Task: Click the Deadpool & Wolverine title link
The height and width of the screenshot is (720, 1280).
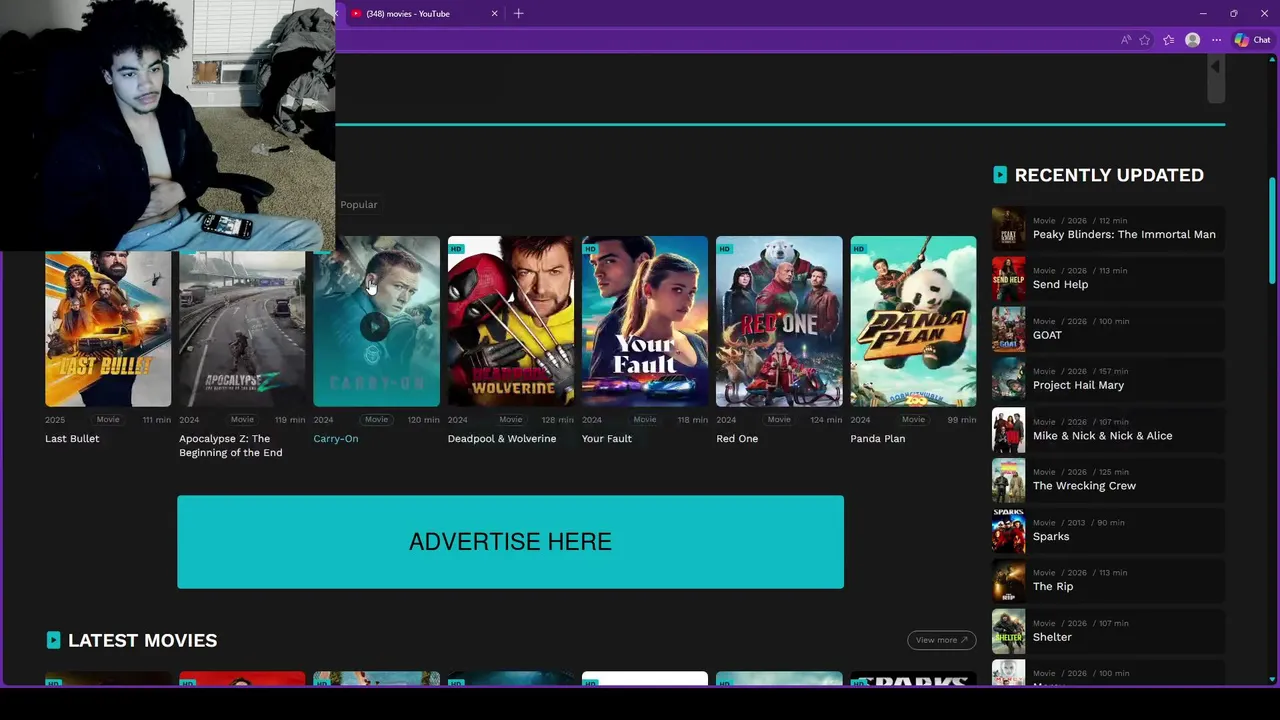Action: point(502,439)
